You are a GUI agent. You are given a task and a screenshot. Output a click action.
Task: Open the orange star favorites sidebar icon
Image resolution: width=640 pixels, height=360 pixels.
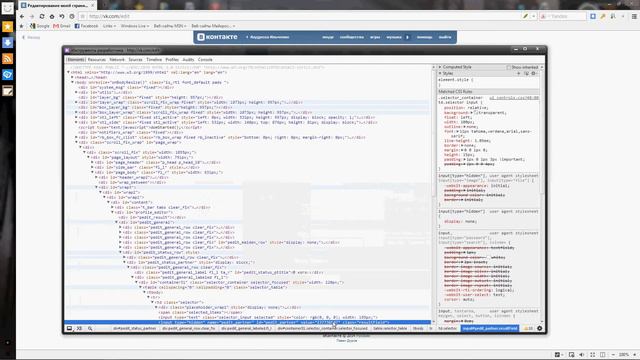(x=7, y=27)
